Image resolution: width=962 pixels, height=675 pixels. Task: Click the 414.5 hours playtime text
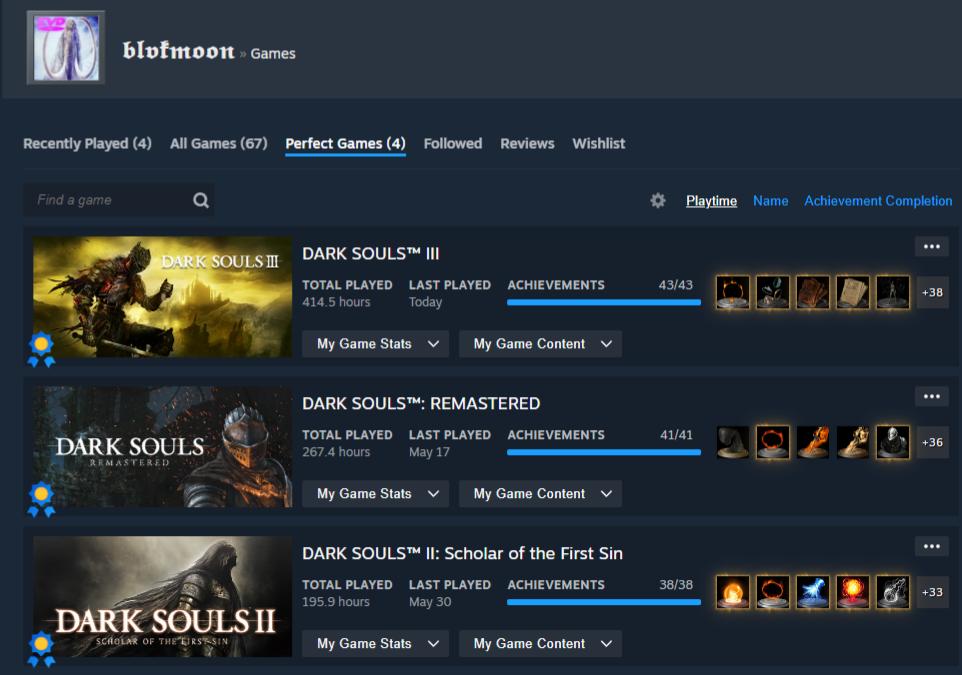[x=336, y=302]
